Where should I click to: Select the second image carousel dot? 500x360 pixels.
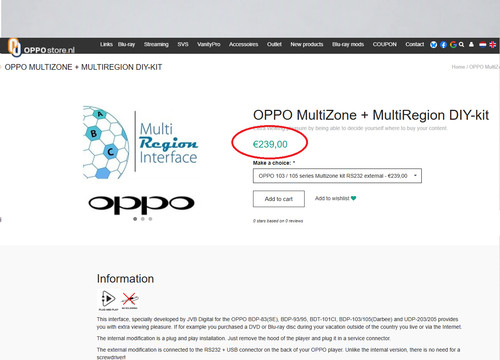[x=143, y=219]
